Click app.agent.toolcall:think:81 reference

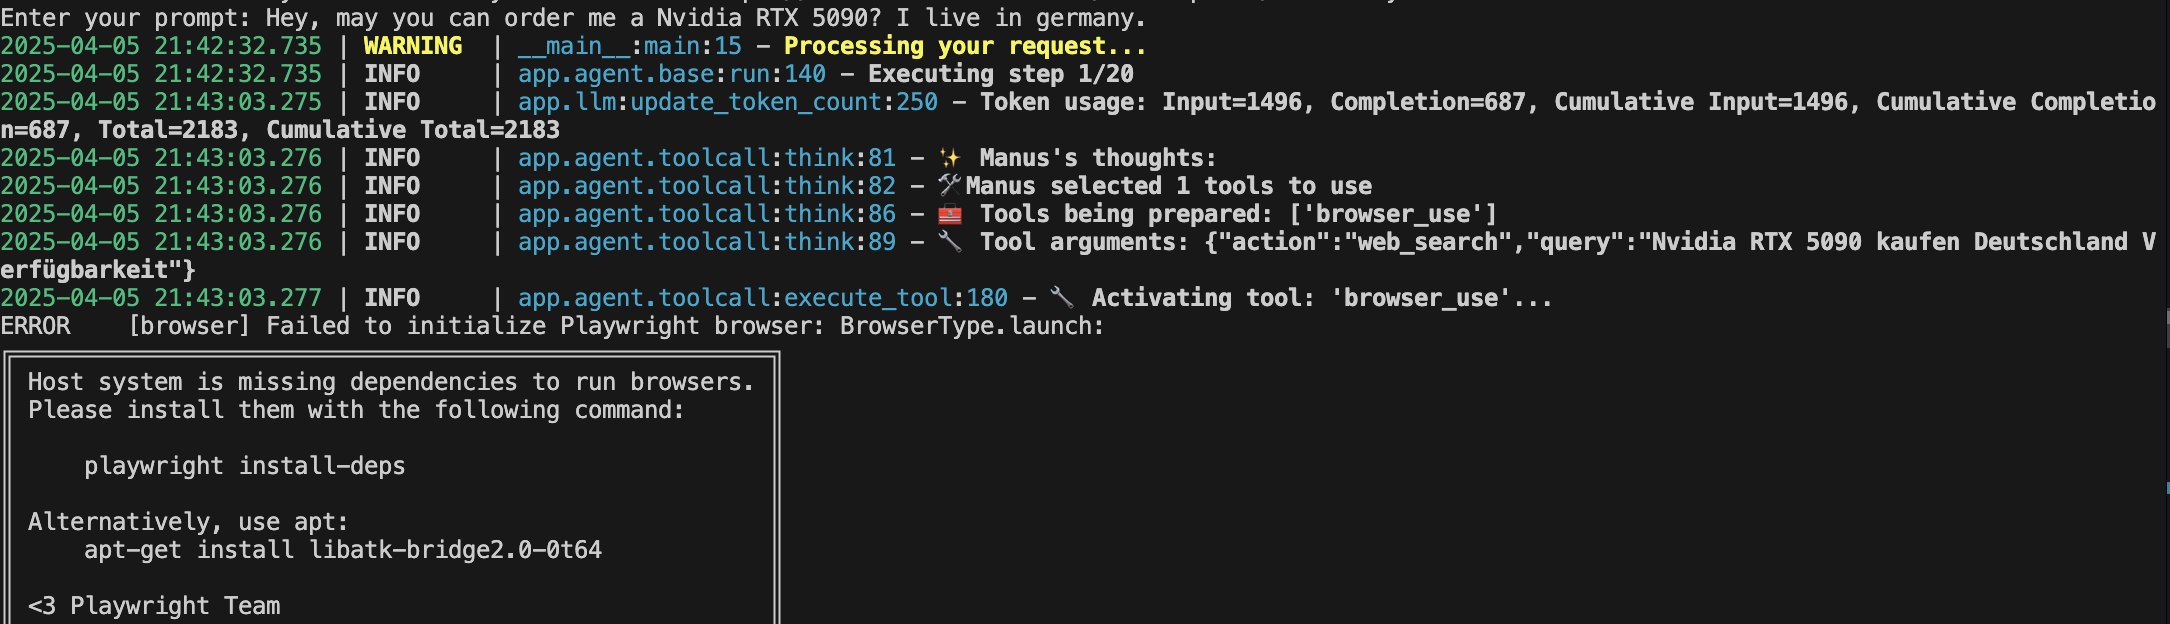tap(707, 158)
